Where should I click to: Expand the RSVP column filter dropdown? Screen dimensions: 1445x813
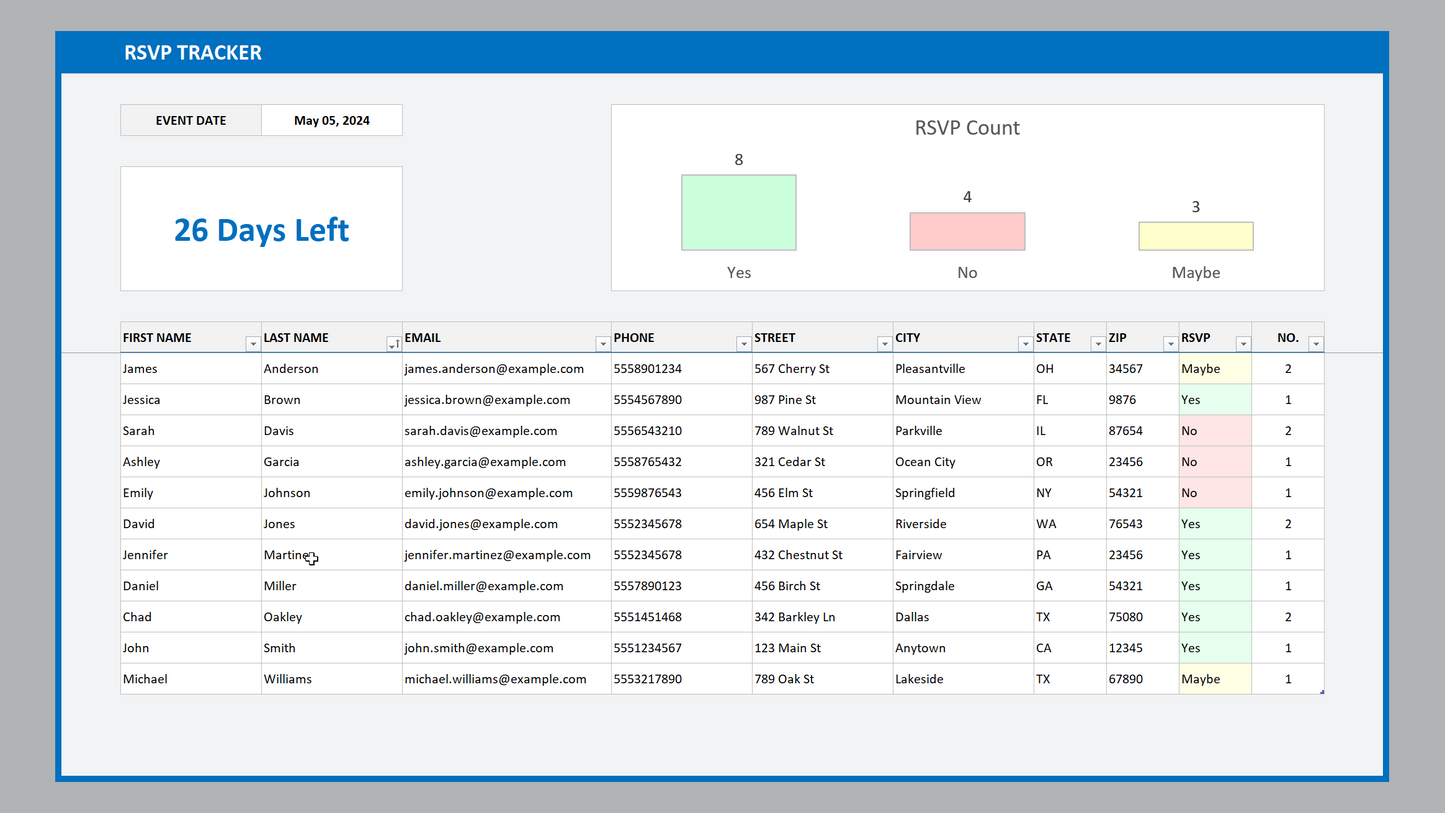[1243, 344]
